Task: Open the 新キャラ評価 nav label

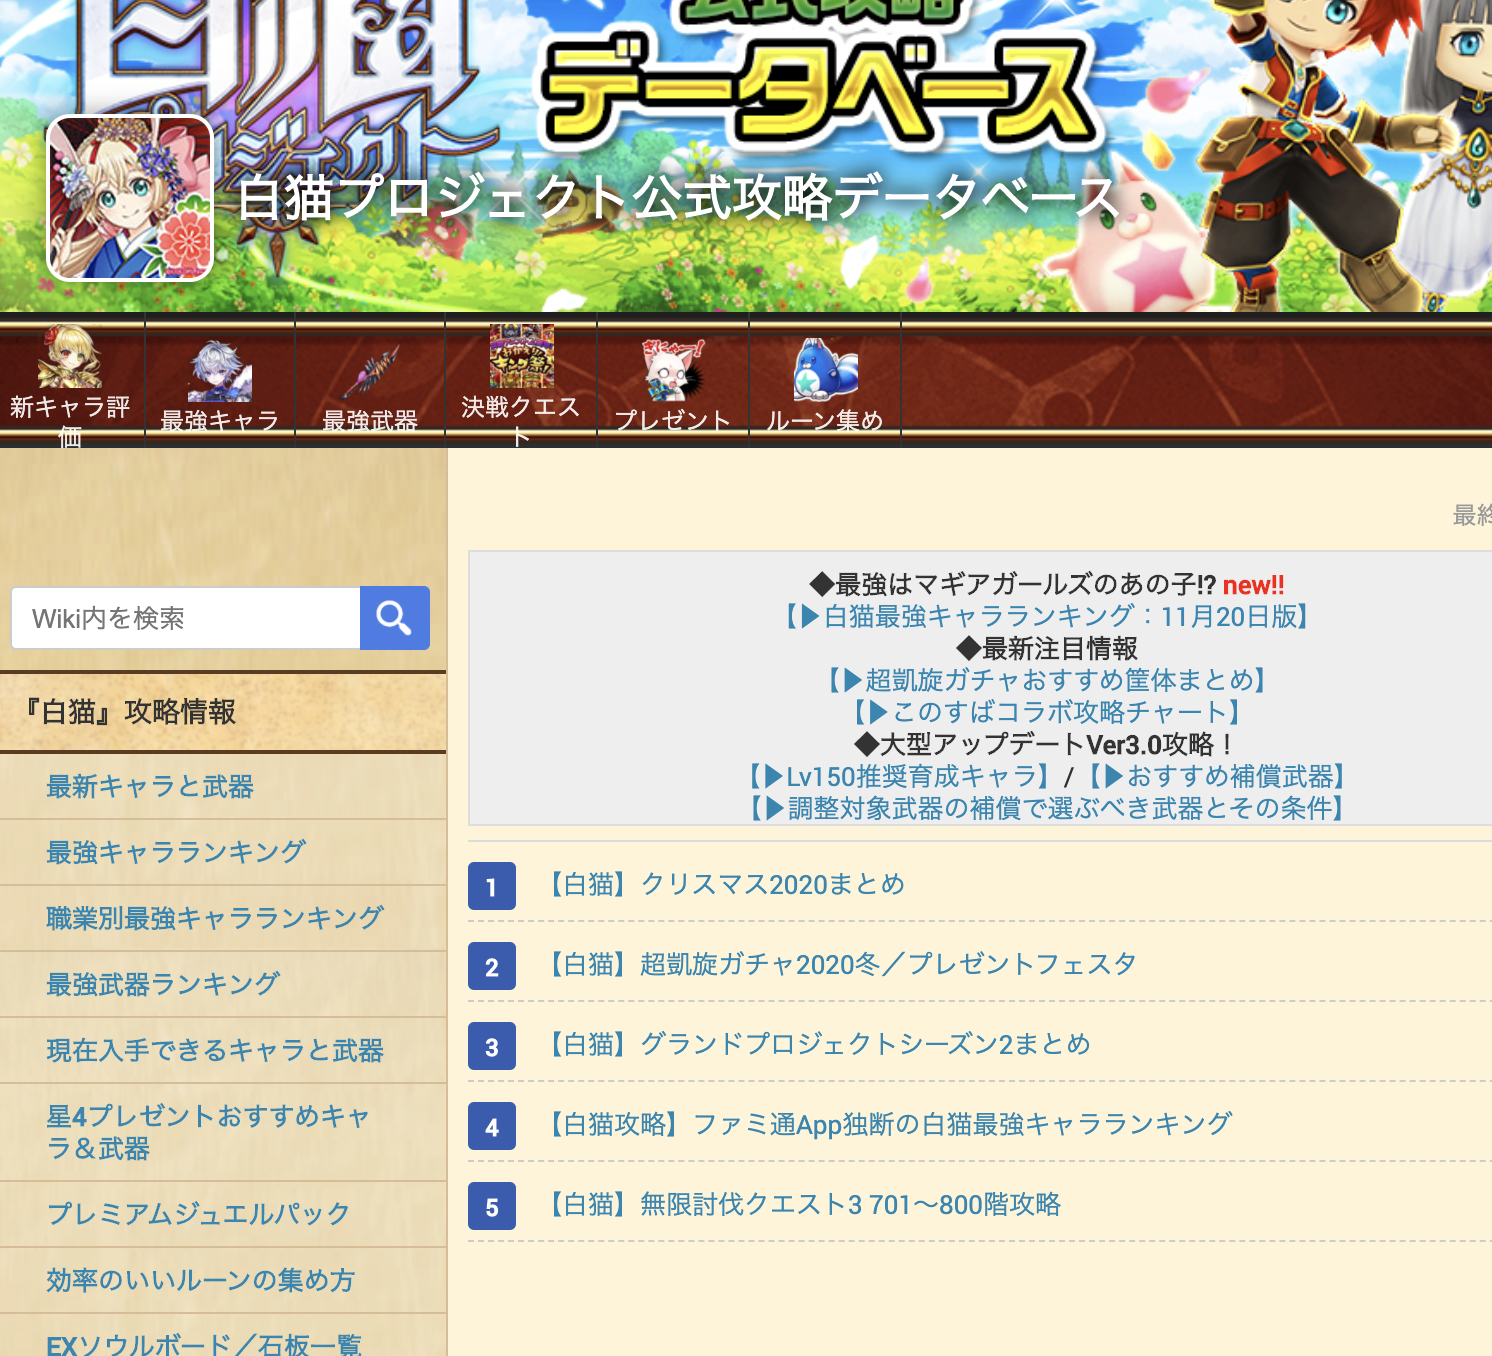Action: 70,421
